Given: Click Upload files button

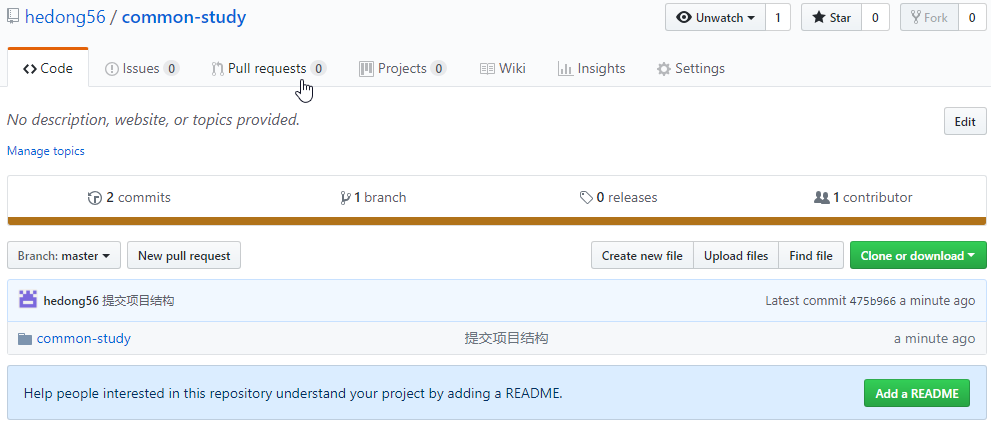Looking at the screenshot, I should coord(736,255).
